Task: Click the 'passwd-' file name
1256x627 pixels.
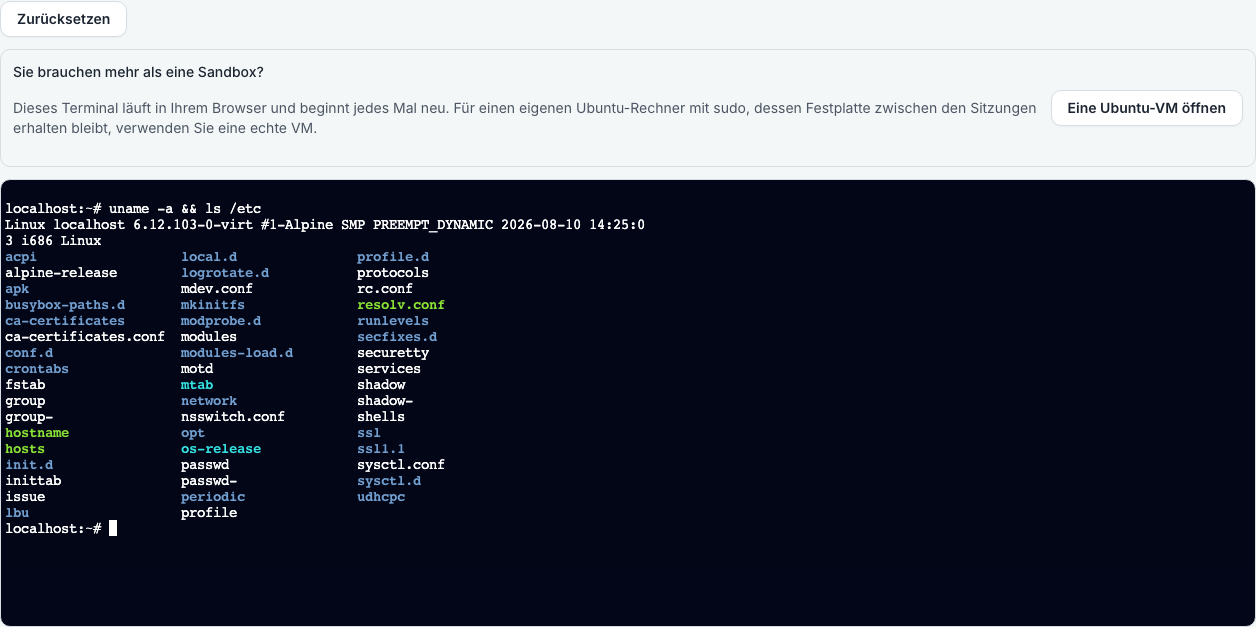Action: click(x=209, y=481)
